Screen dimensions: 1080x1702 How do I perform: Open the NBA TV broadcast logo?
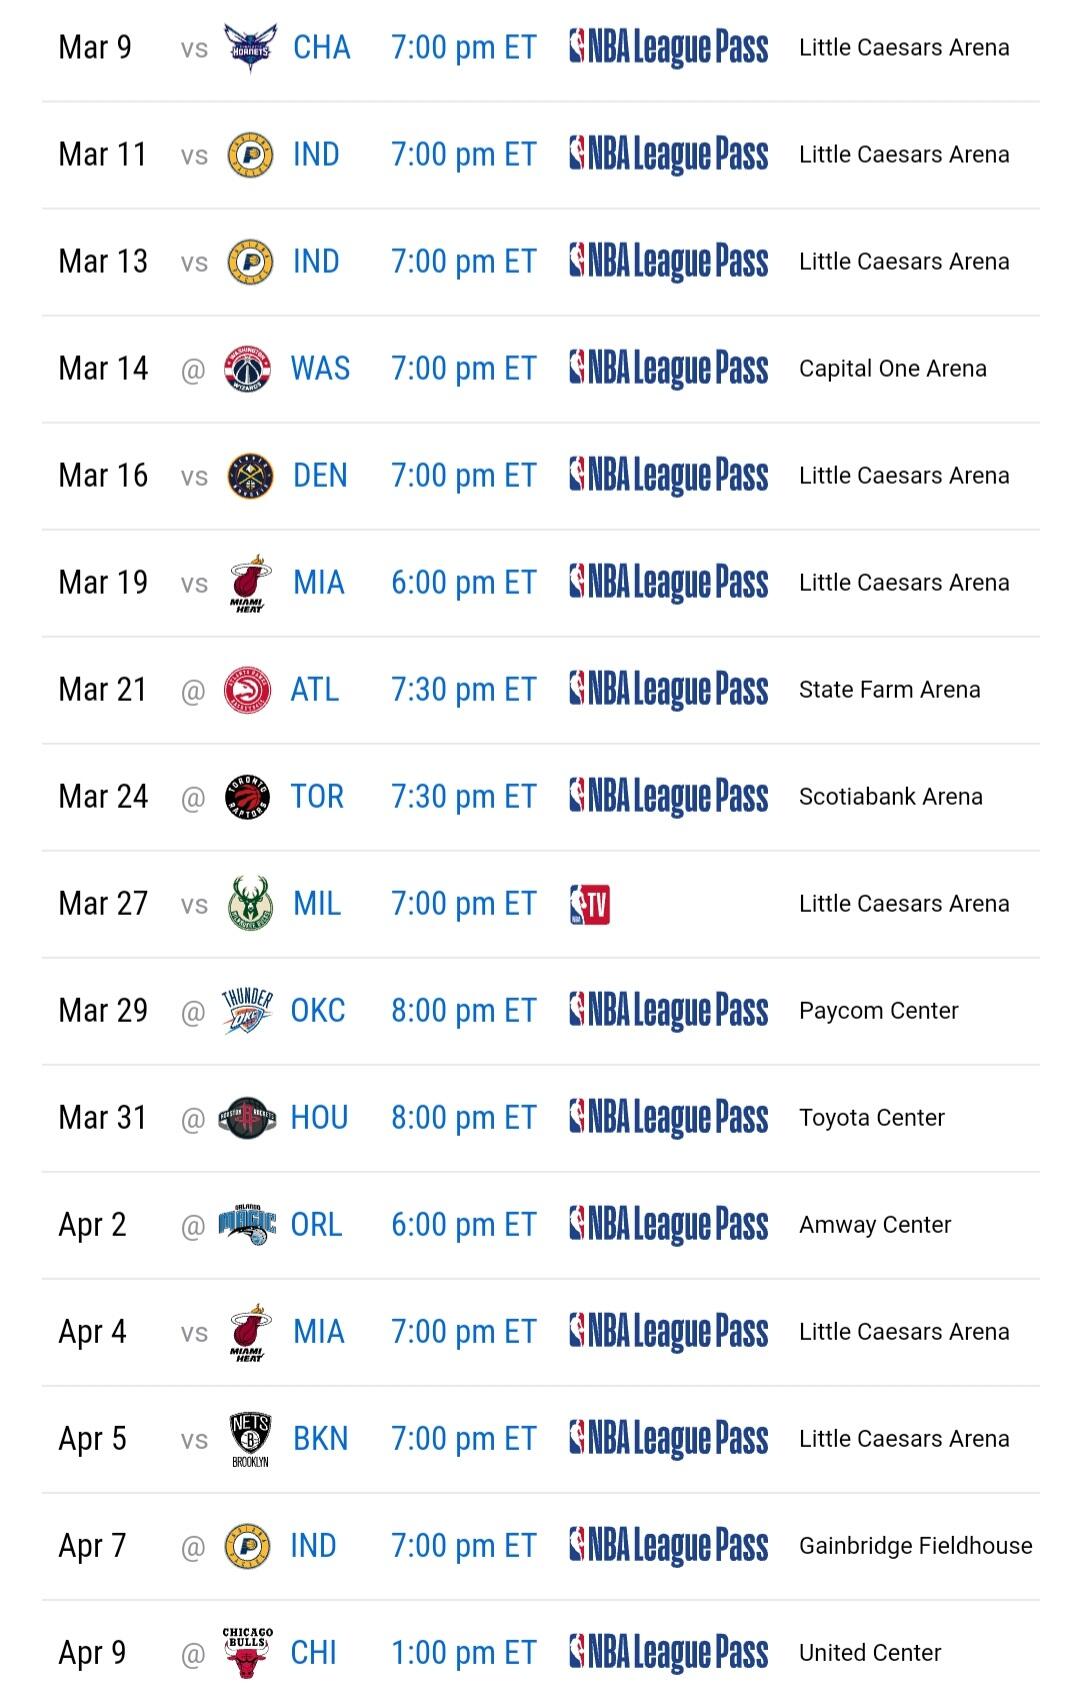click(590, 904)
